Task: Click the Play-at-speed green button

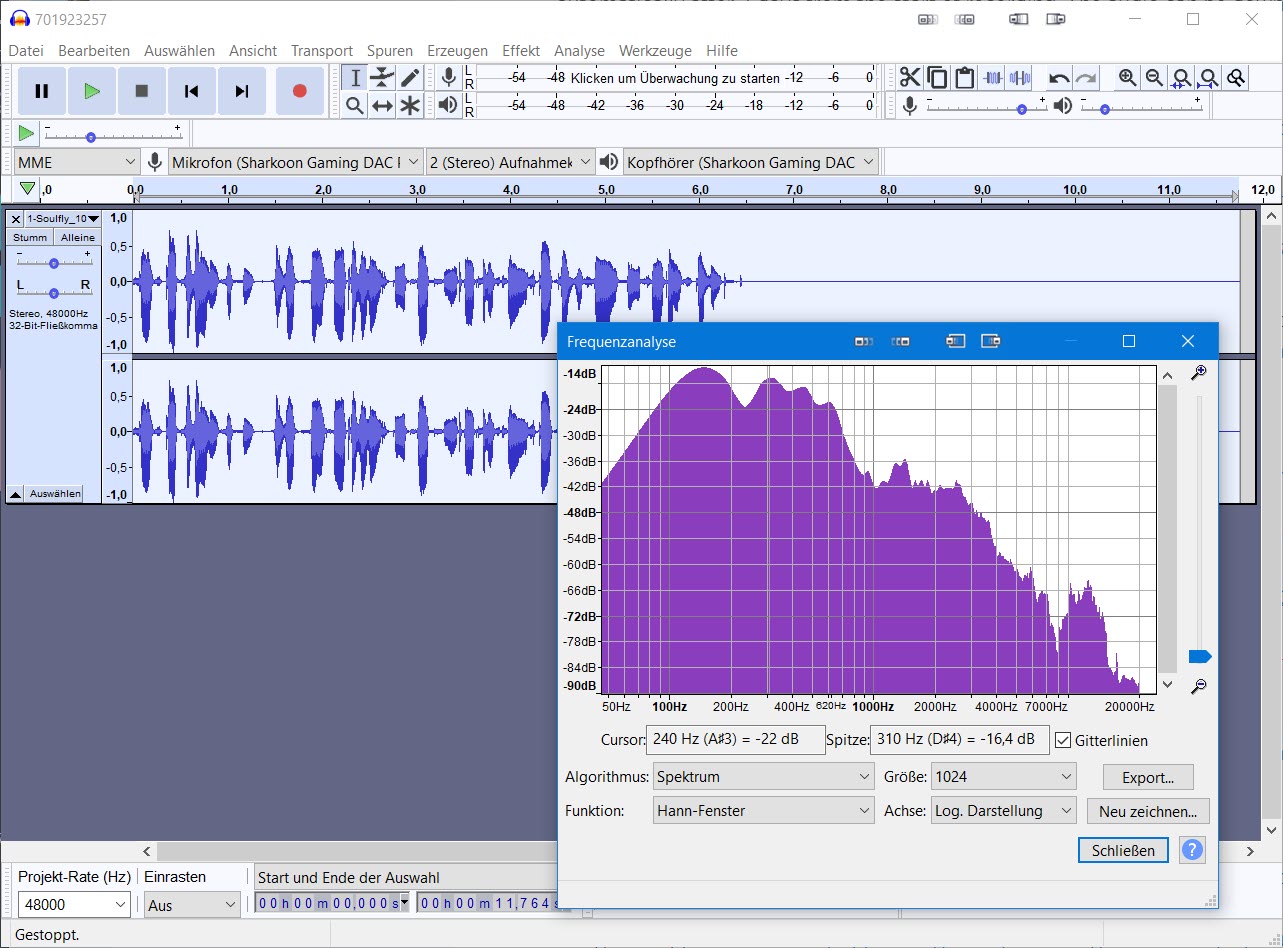Action: pos(26,133)
